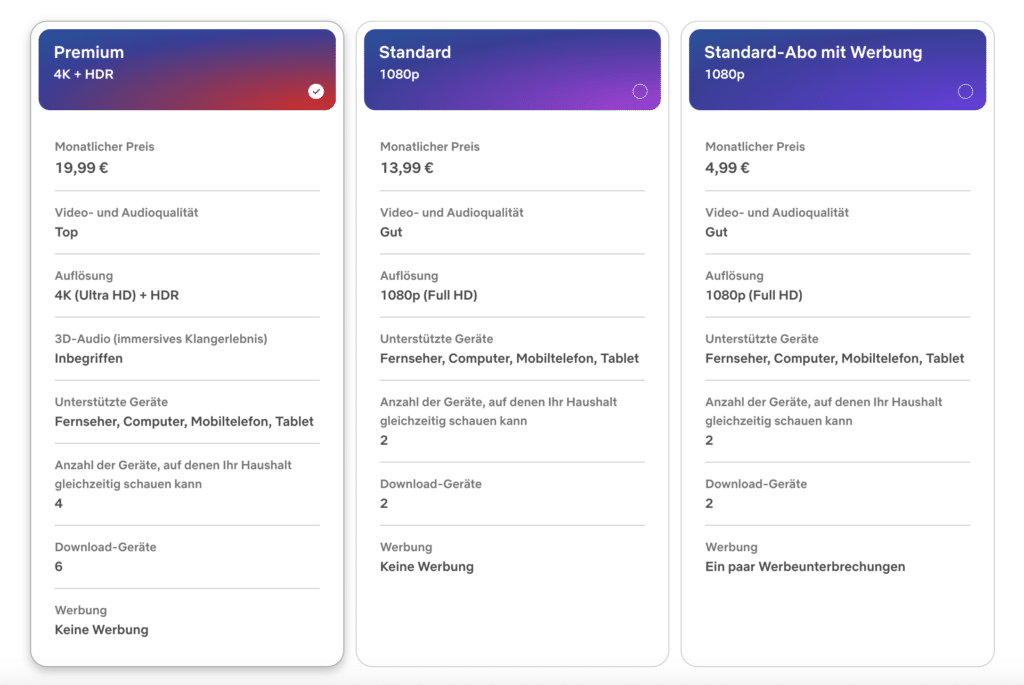Click the 4K (Ultra HD) + HDR resolution
Viewport: 1024px width, 685px height.
pos(117,295)
